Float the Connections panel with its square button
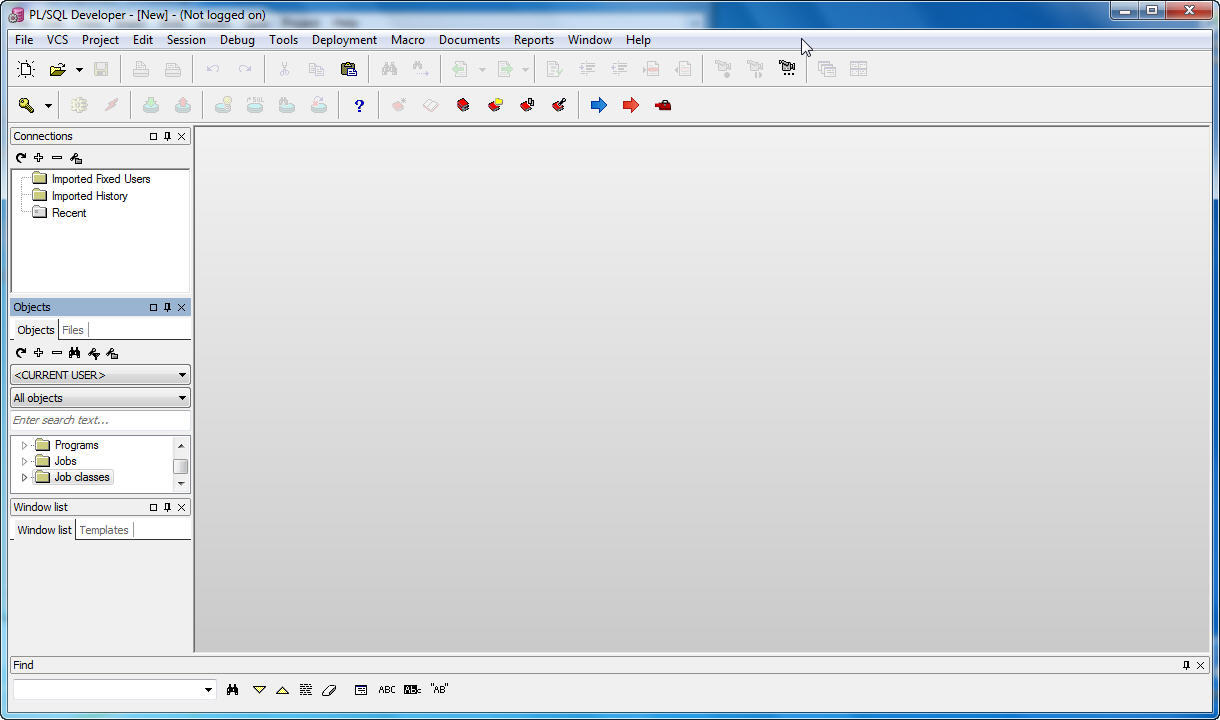 153,136
